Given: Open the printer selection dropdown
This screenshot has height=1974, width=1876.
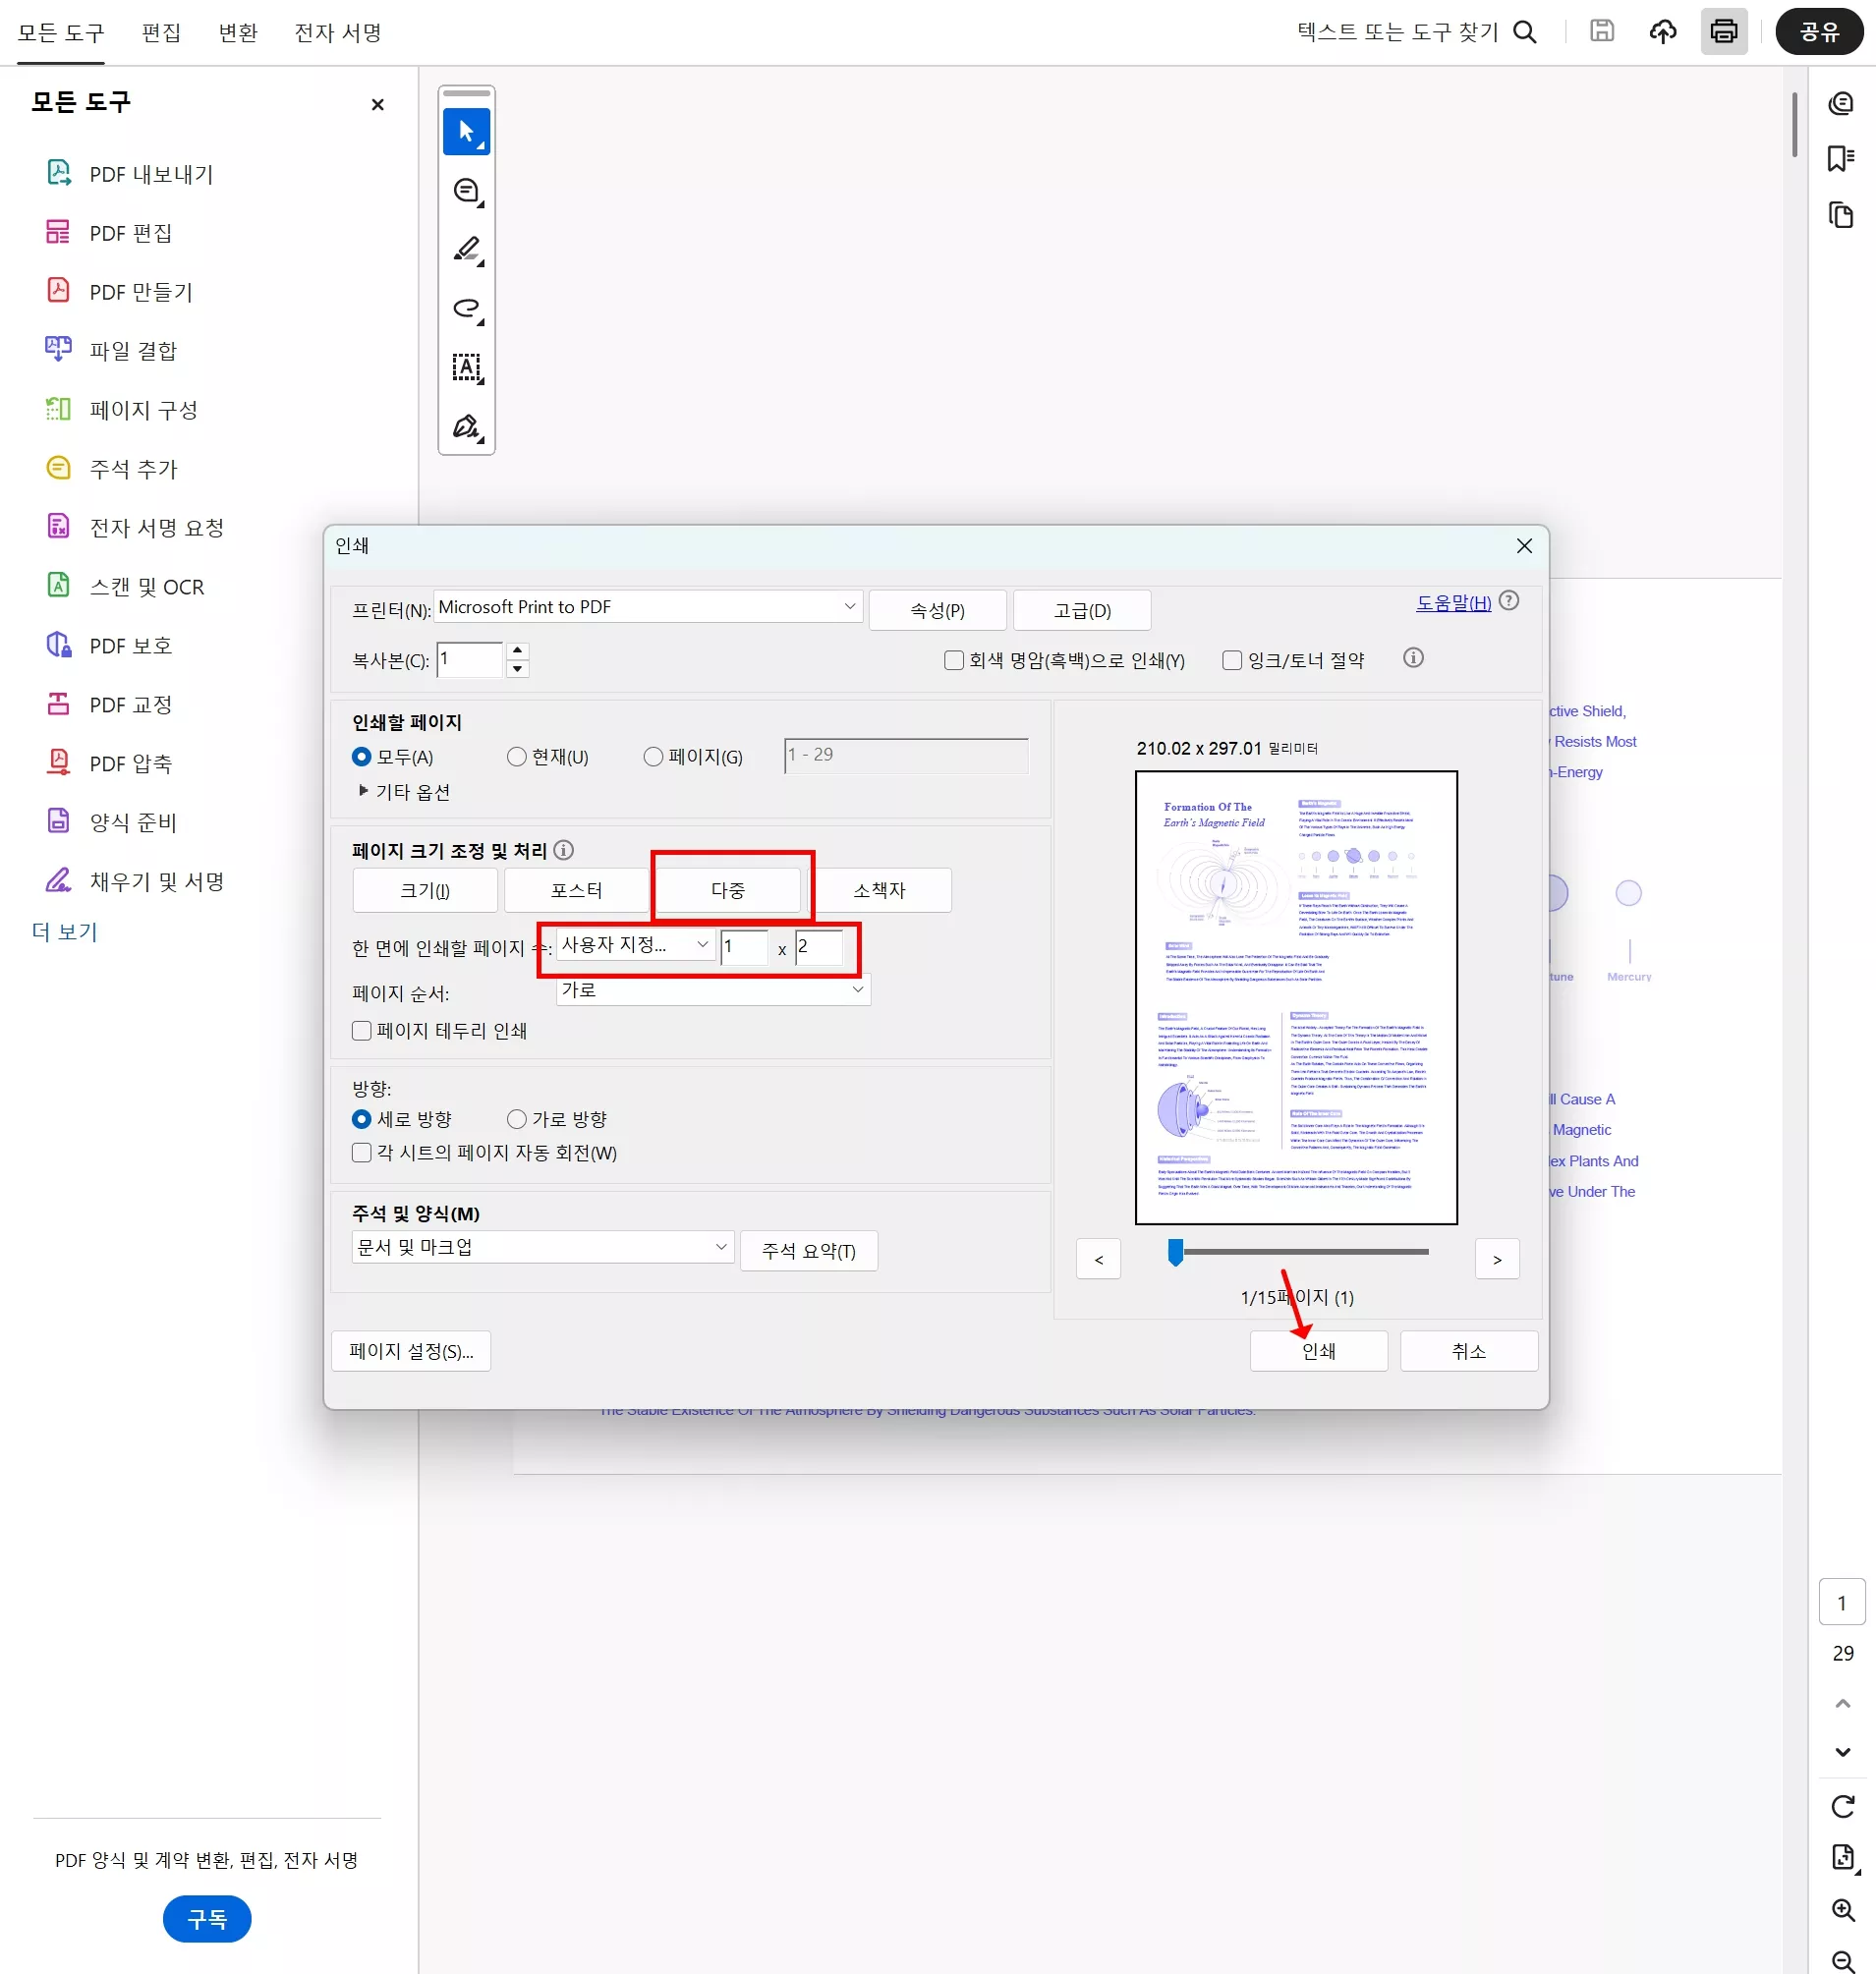Looking at the screenshot, I should pyautogui.click(x=848, y=606).
